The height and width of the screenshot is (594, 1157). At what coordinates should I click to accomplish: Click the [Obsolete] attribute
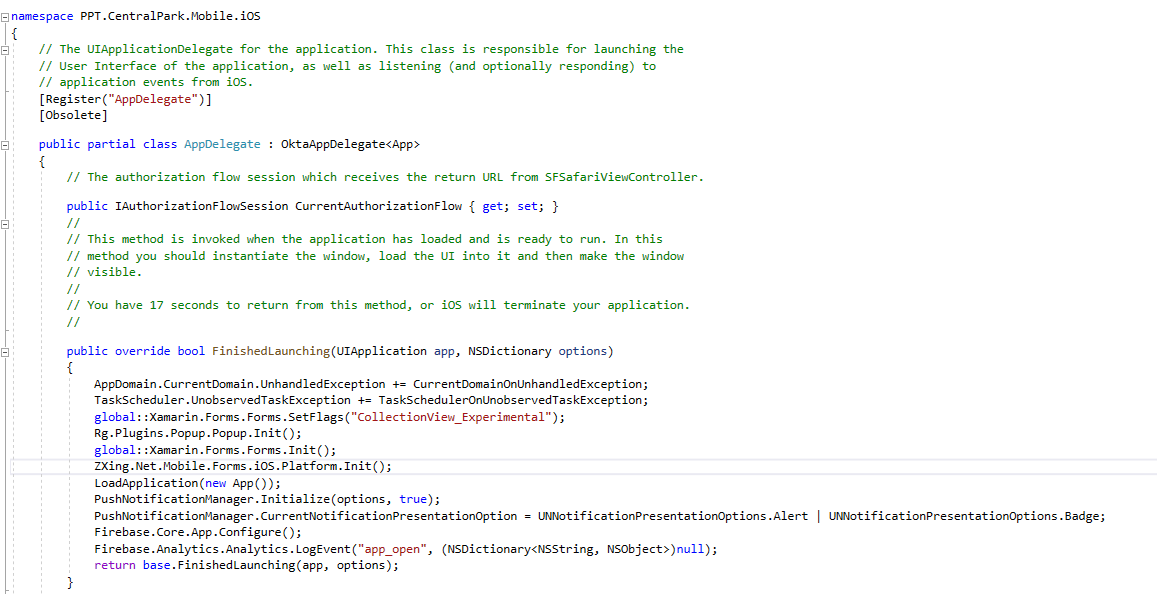[74, 116]
